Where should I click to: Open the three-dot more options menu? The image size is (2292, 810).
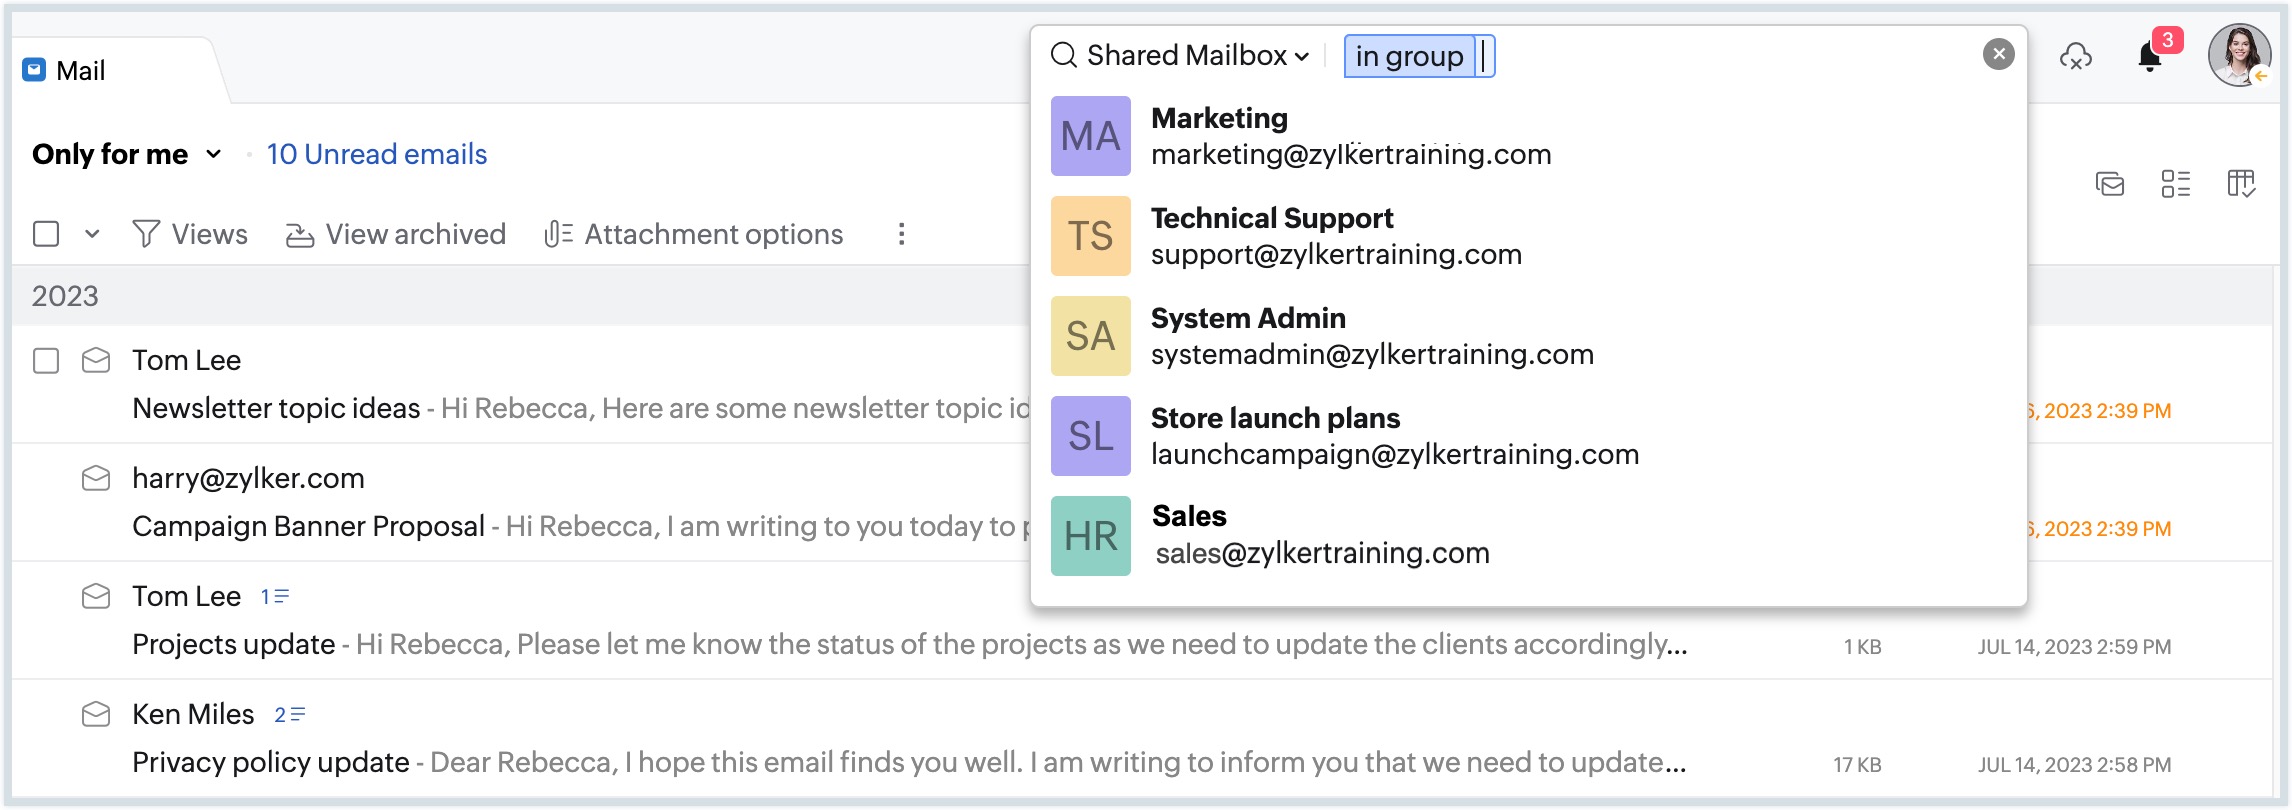click(902, 234)
